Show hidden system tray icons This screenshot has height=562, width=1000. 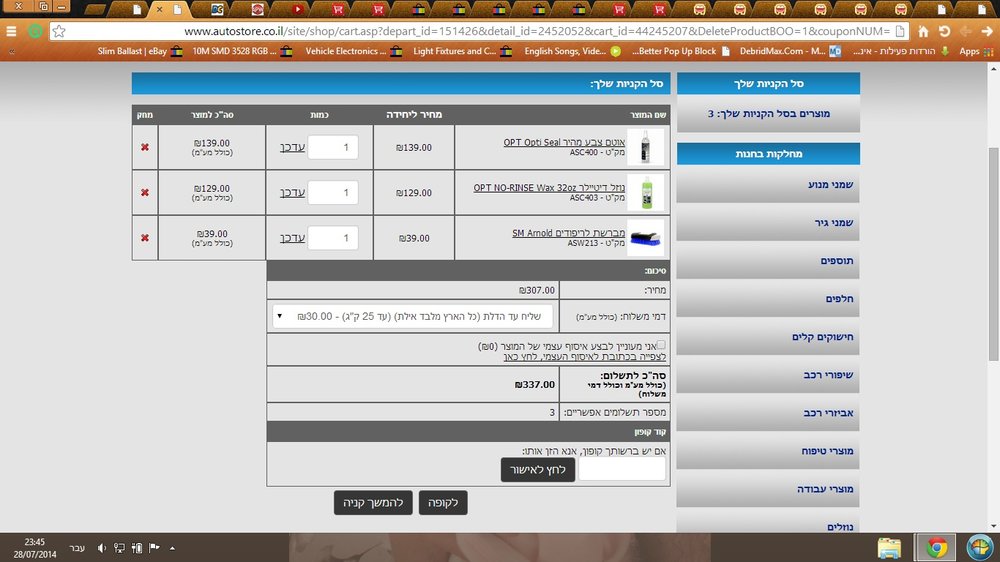pos(172,548)
